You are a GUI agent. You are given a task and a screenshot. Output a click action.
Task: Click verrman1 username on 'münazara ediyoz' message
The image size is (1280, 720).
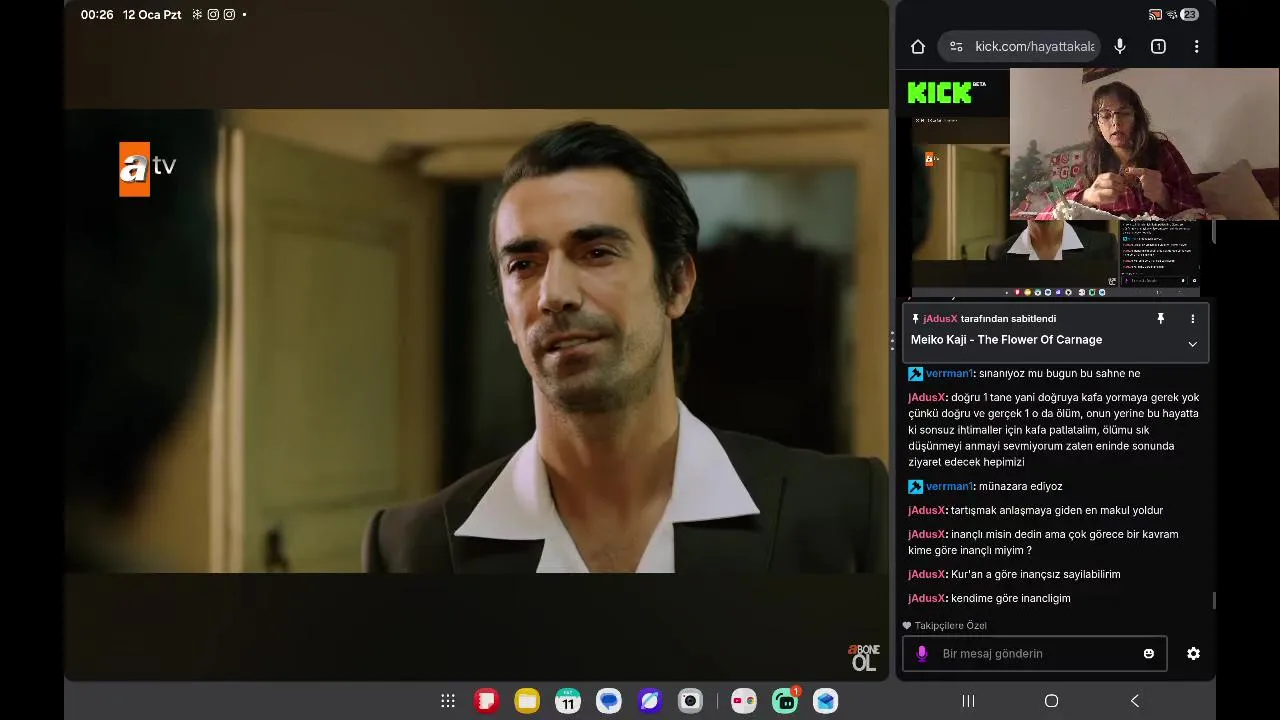(x=949, y=486)
